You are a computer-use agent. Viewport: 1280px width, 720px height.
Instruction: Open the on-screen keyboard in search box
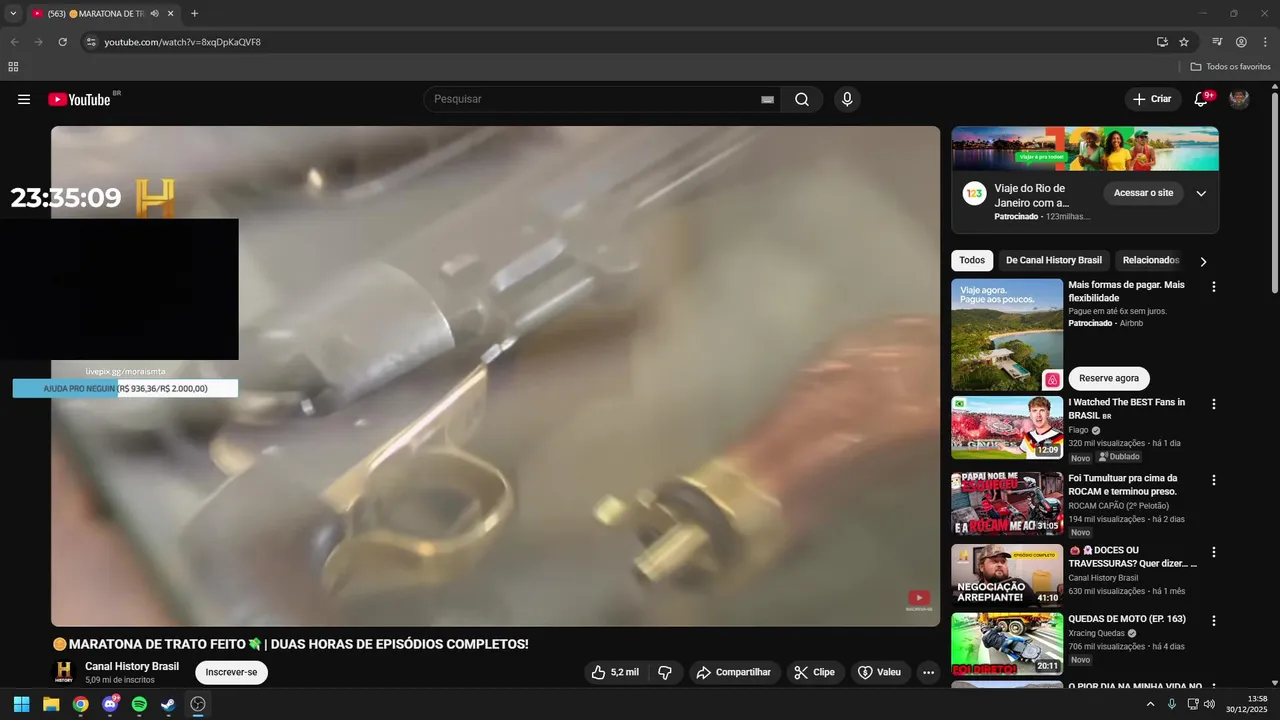point(767,100)
